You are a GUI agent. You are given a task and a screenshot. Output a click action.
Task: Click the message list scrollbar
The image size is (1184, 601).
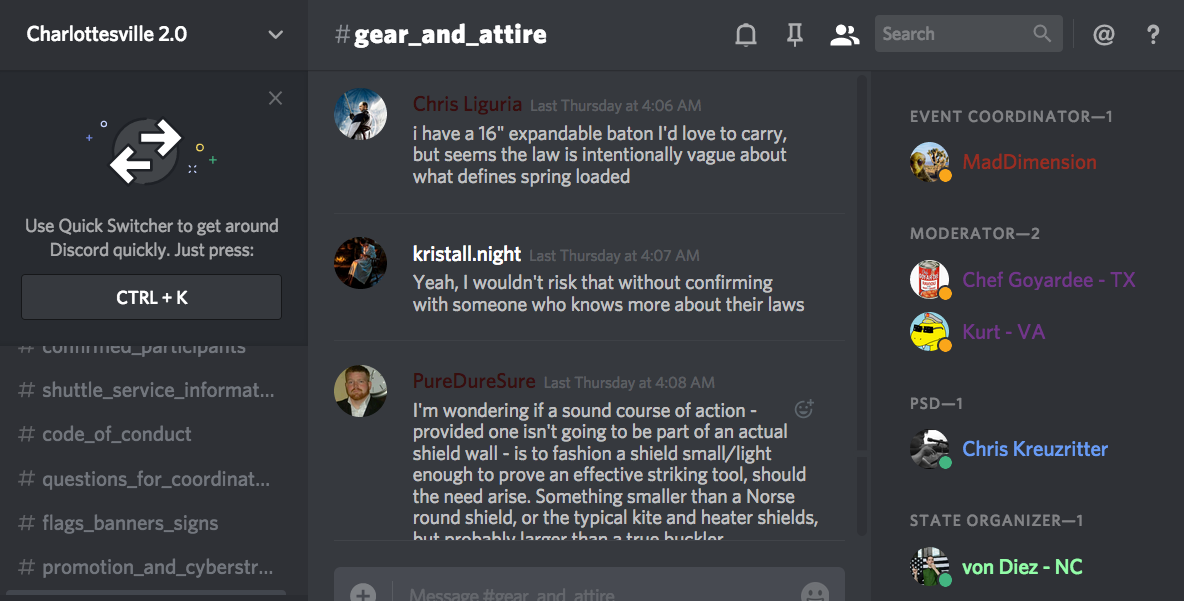862,300
